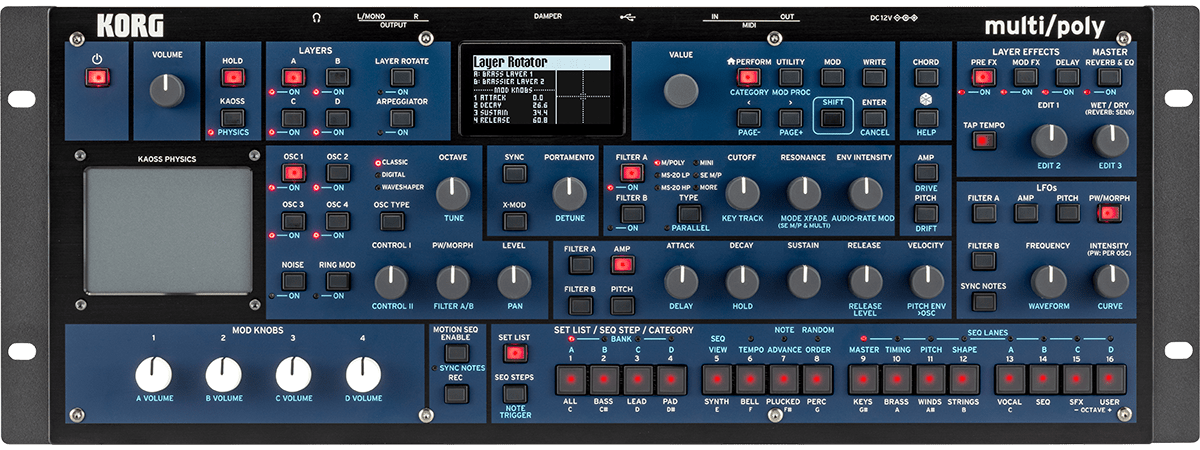1200x450 pixels.
Task: Toggle the LFO SYNC NOTES button
Action: click(983, 300)
